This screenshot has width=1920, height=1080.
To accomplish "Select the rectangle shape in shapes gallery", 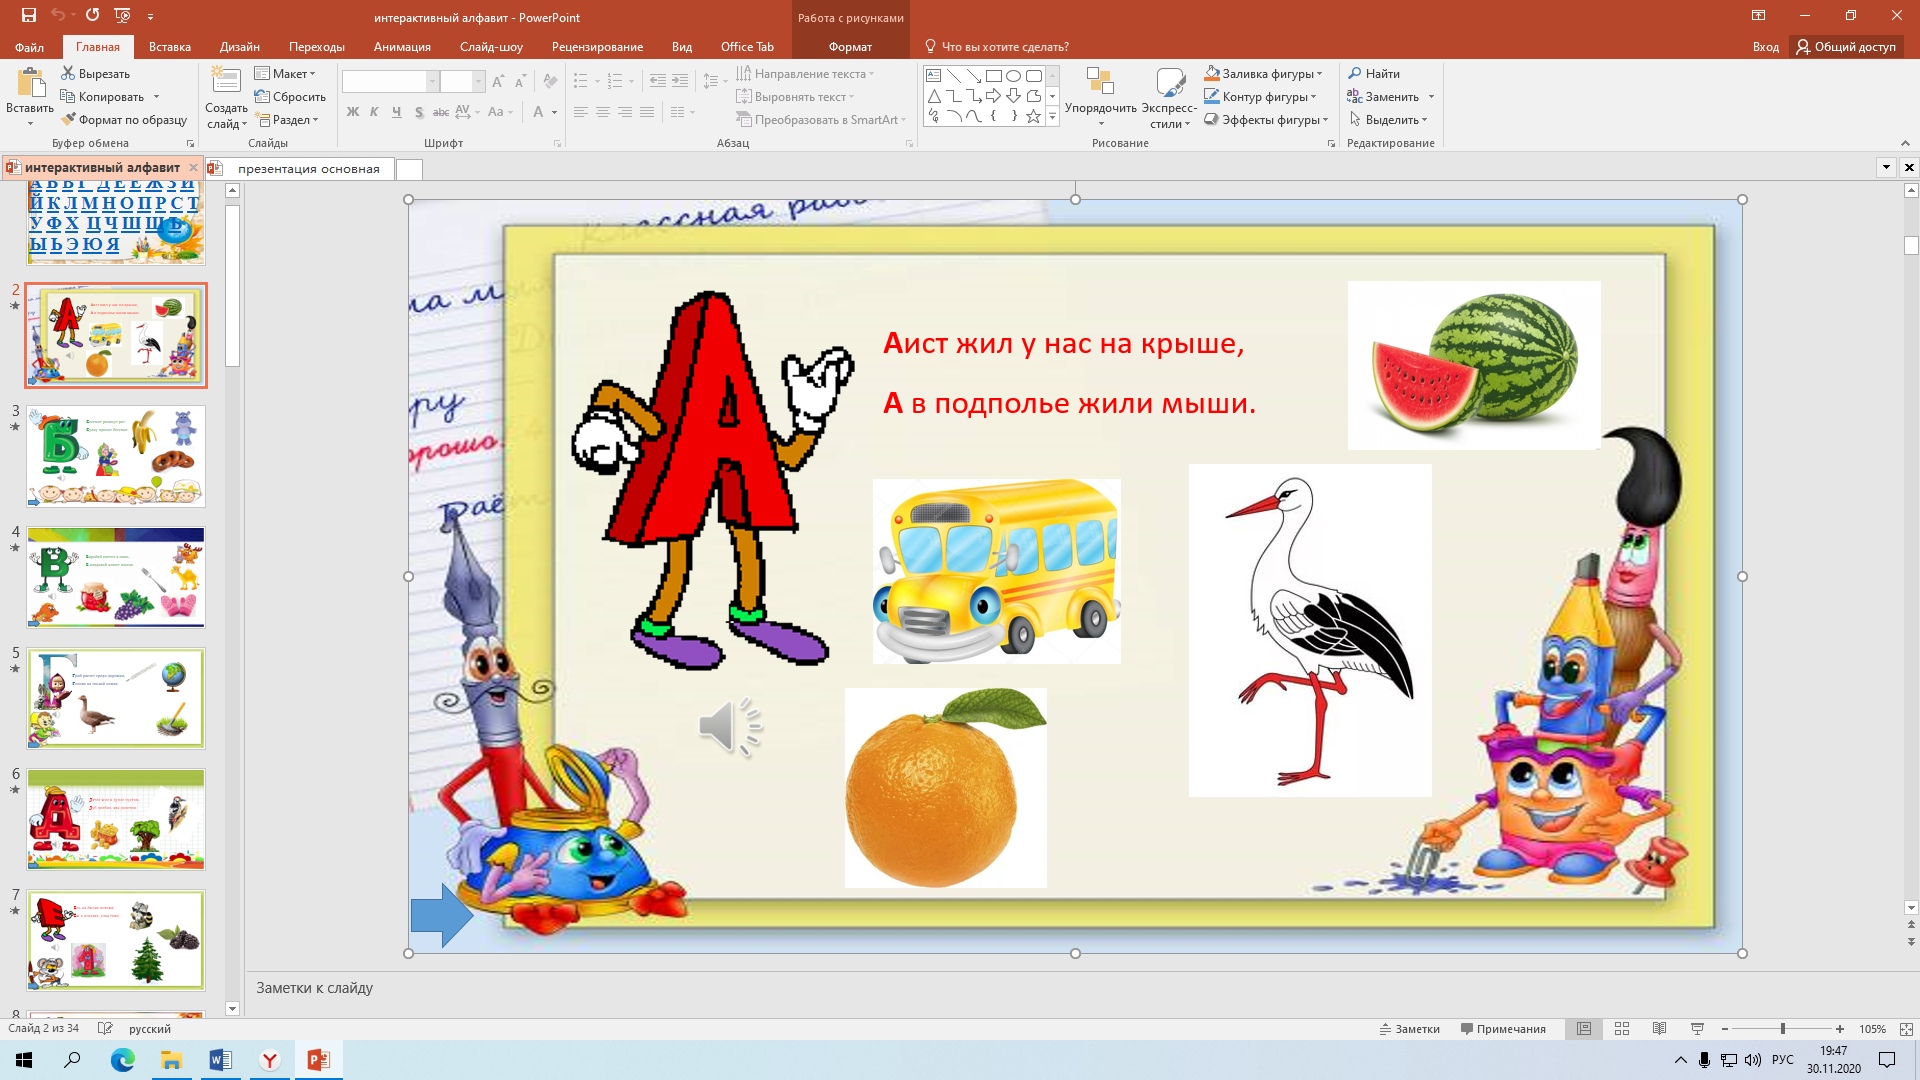I will tap(993, 76).
